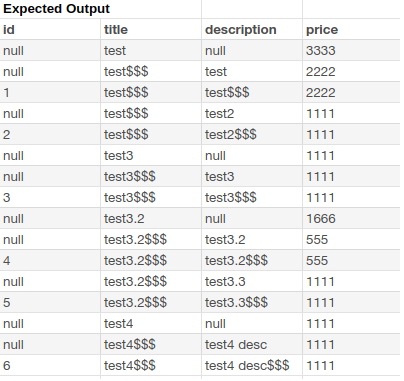This screenshot has width=404, height=381.
Task: Select the description cell 'test4 desc'
Action: [x=252, y=345]
